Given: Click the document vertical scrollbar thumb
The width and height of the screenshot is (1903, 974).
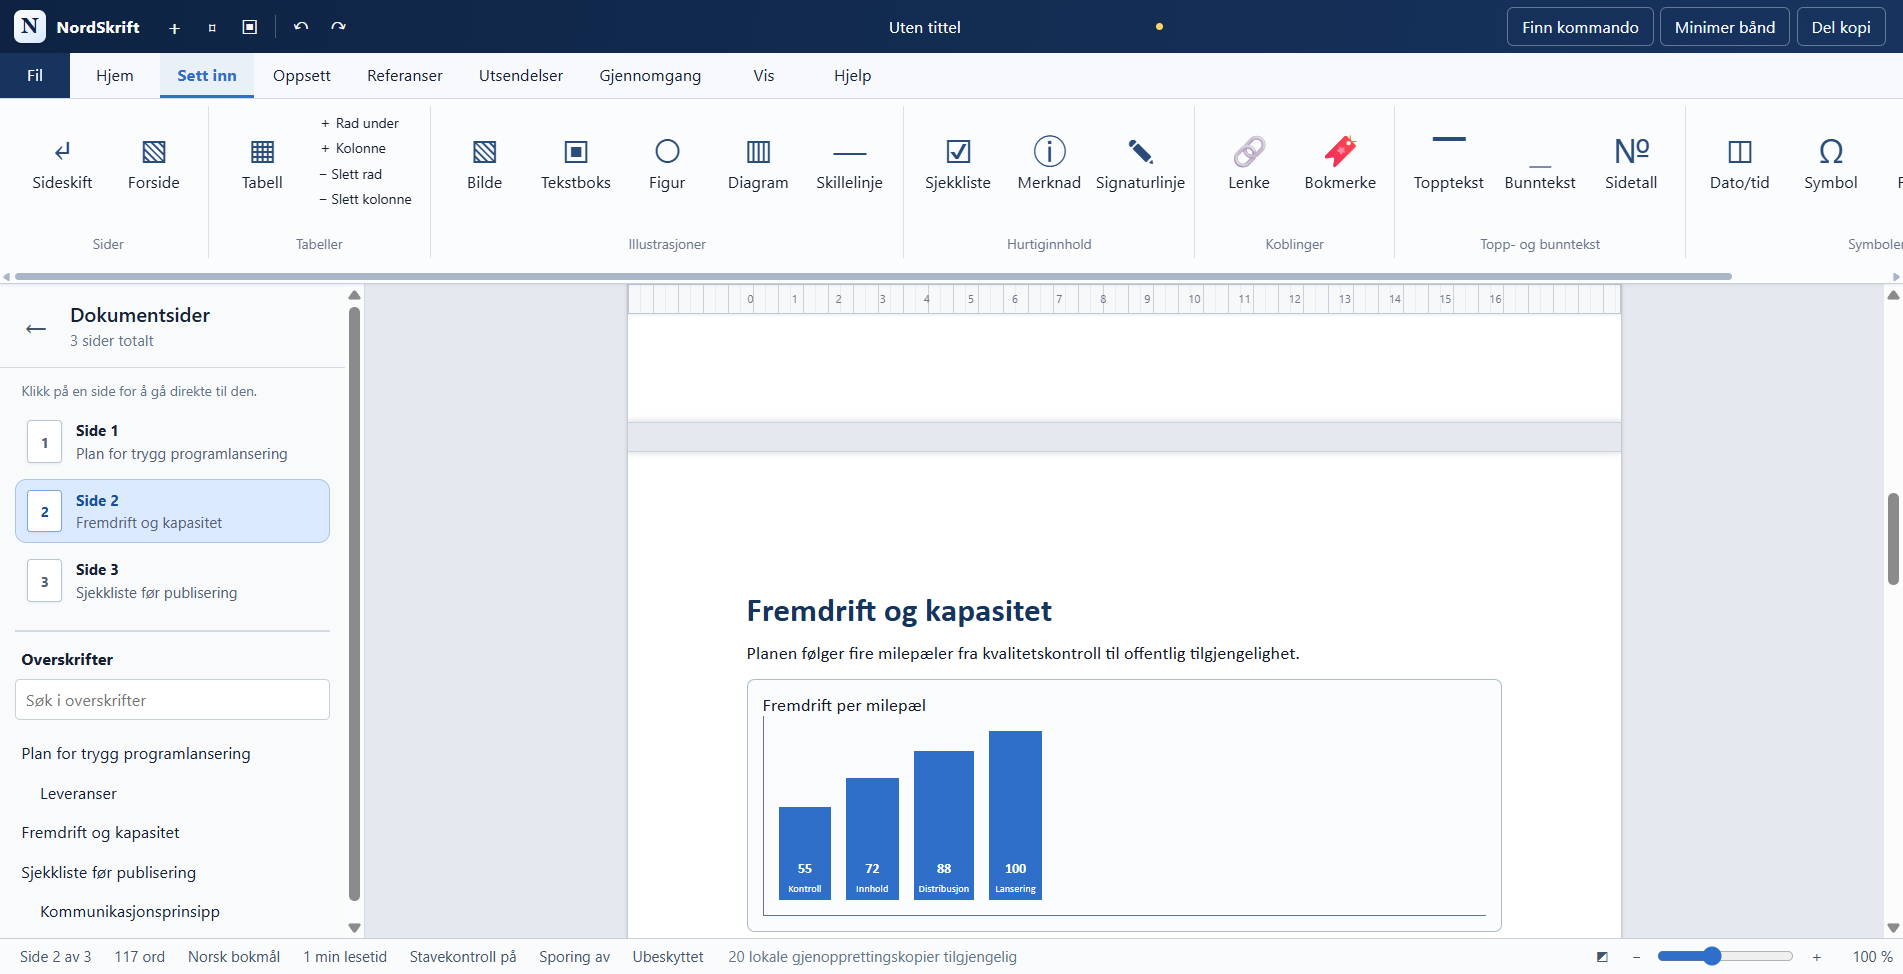Looking at the screenshot, I should pos(1893,539).
